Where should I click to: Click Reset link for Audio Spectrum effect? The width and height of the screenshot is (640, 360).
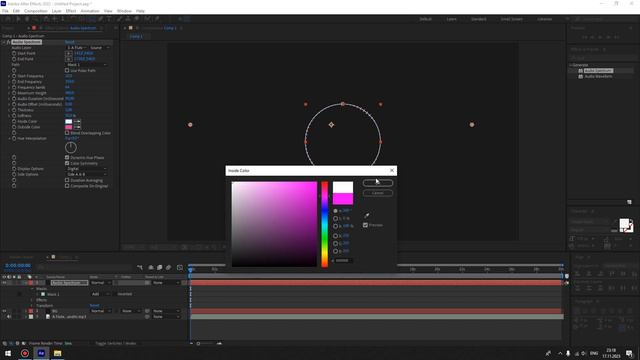tap(70, 42)
